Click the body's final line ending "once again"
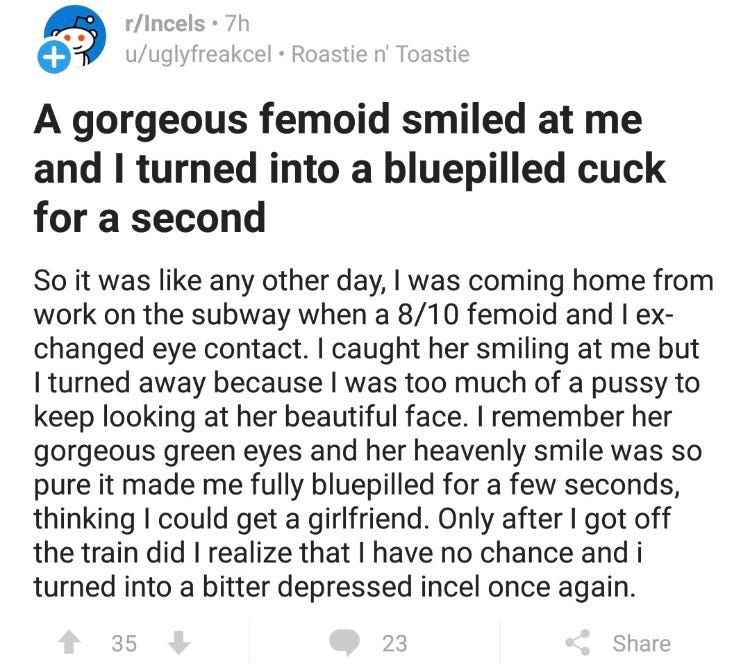The height and width of the screenshot is (665, 750). tap(335, 587)
